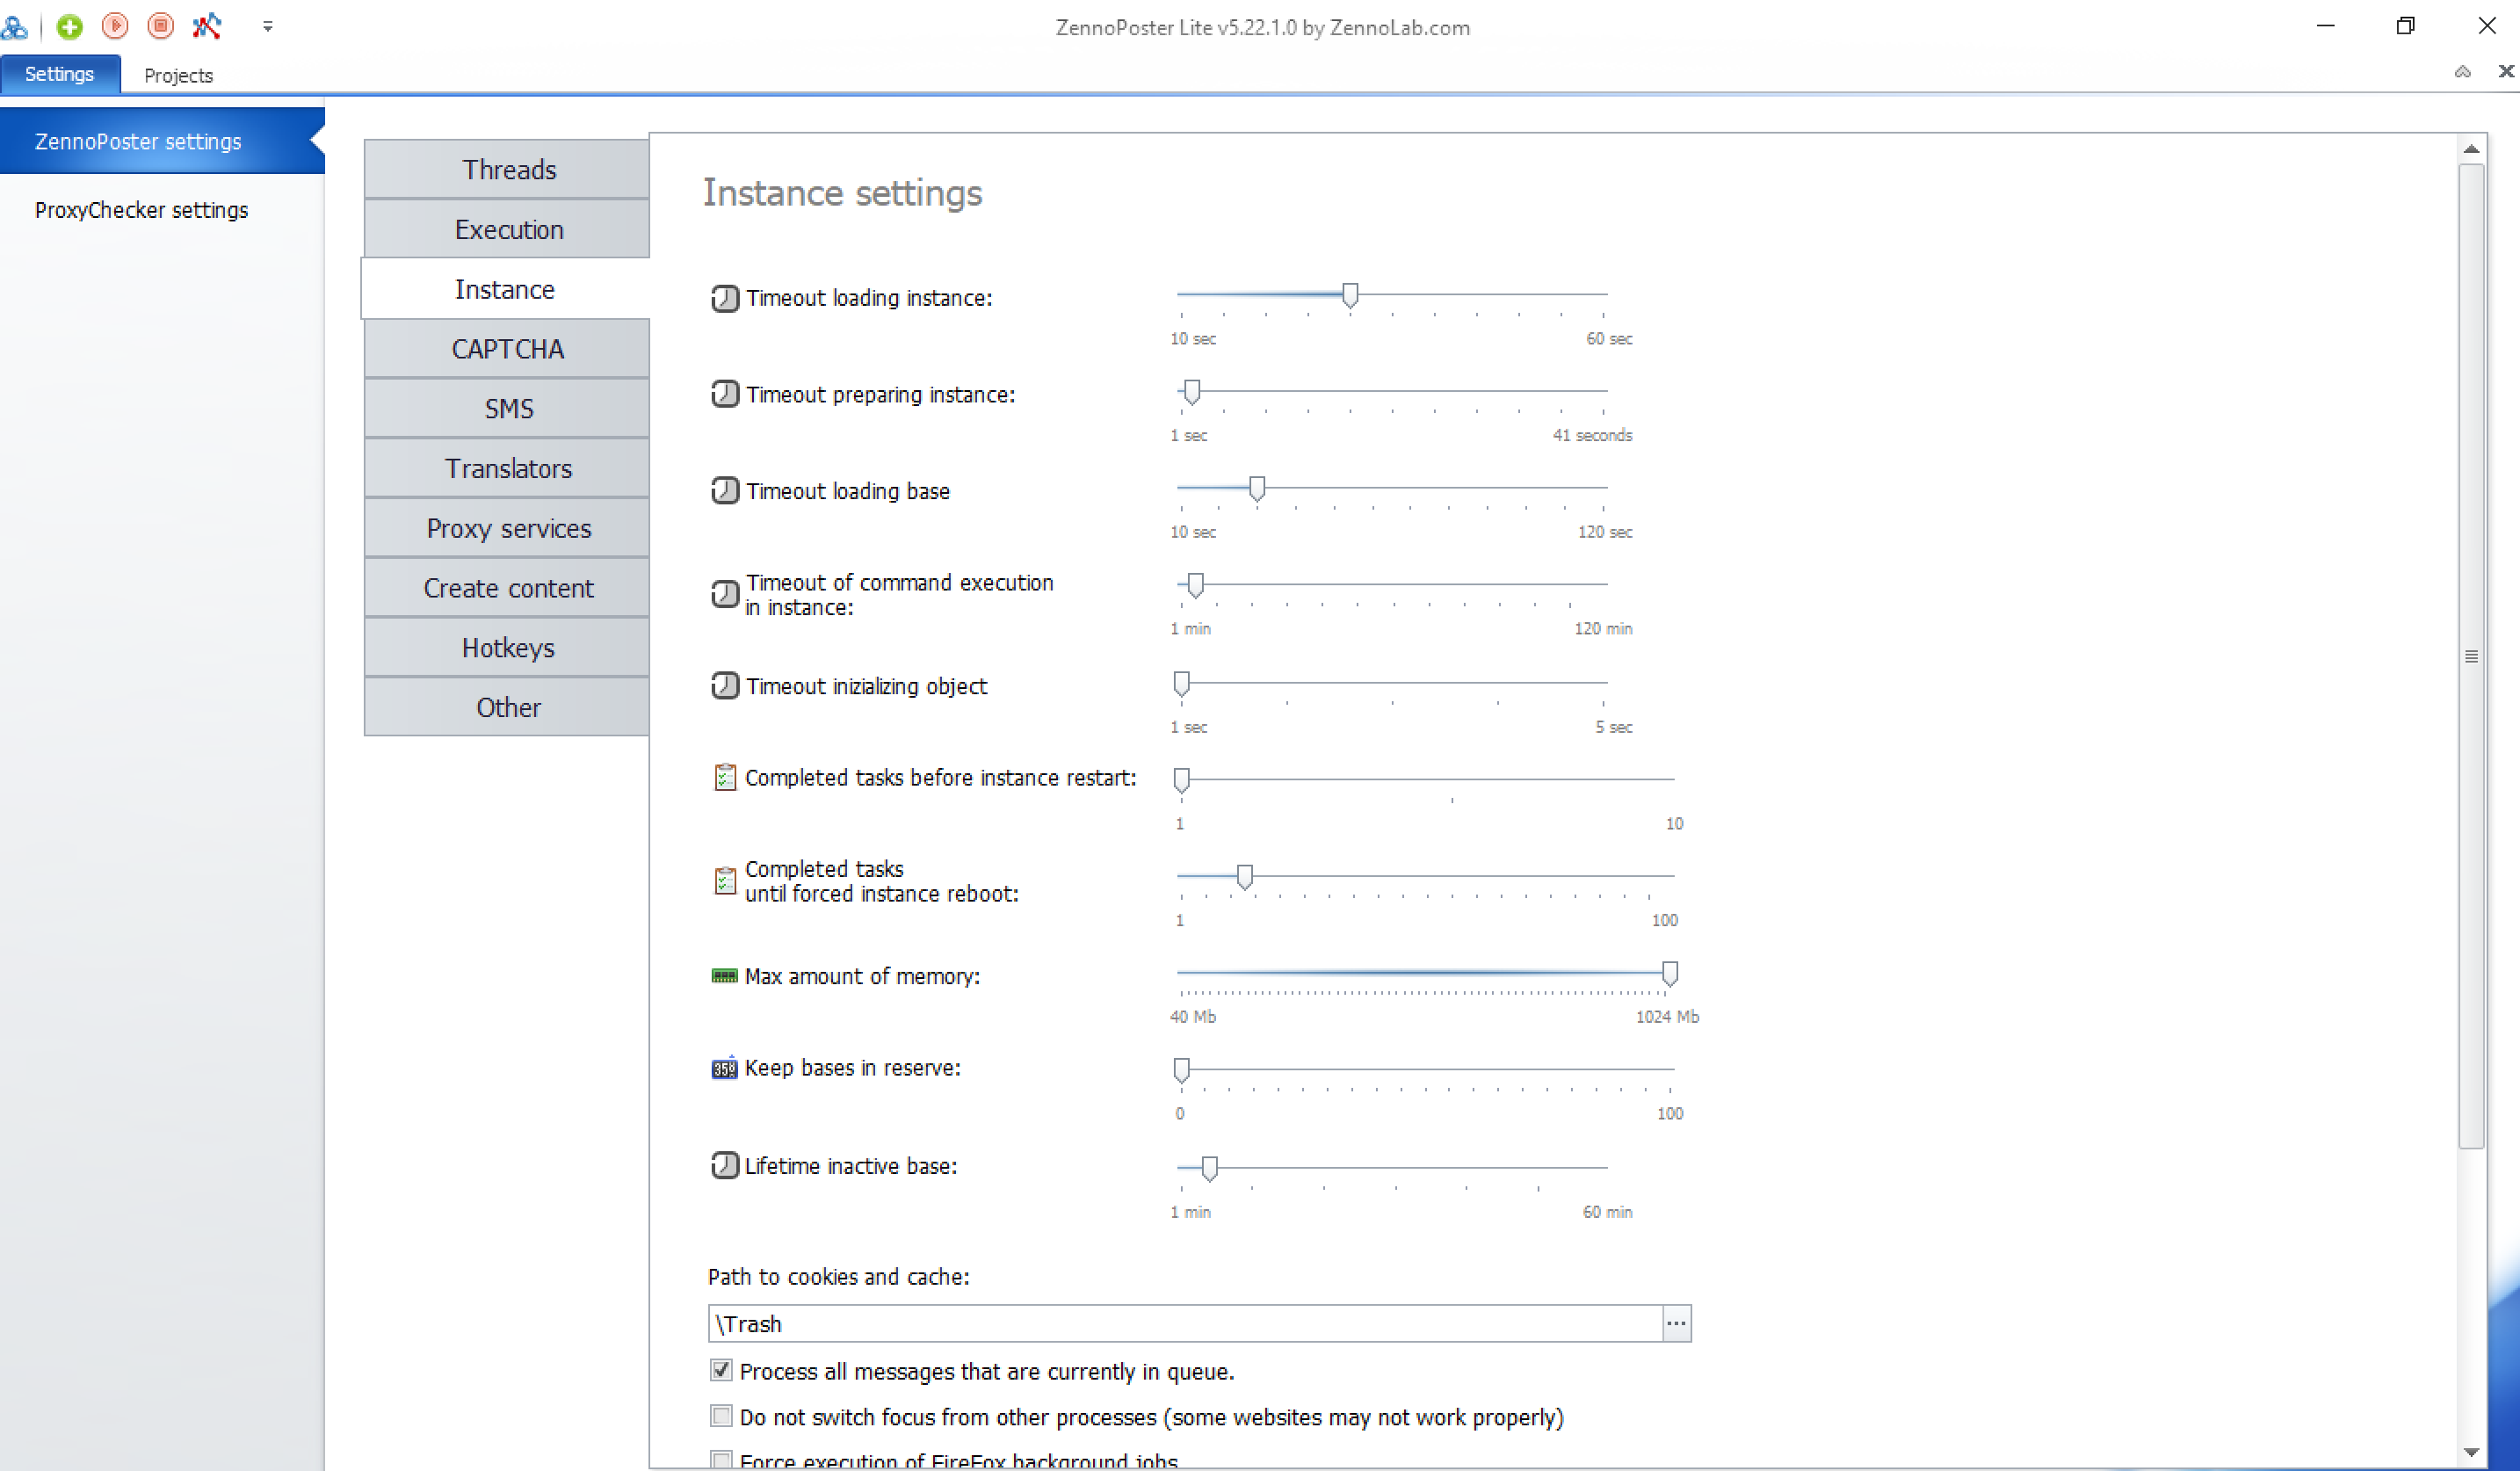Open the Create content settings section
The image size is (2520, 1471).
click(508, 588)
